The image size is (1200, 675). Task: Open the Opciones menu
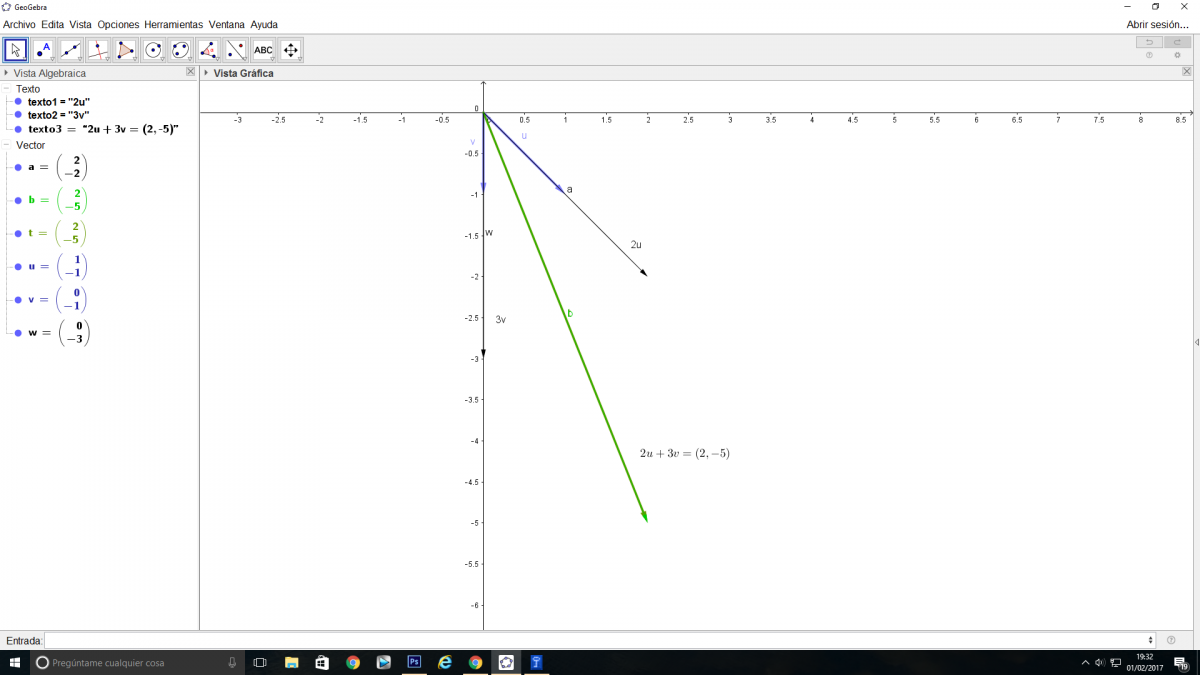coord(118,24)
